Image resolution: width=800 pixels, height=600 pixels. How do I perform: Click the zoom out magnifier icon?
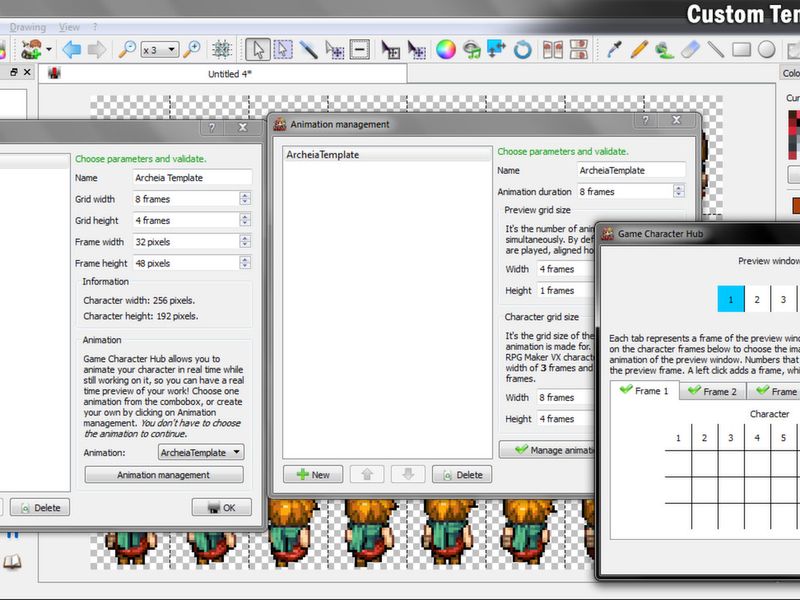(127, 49)
